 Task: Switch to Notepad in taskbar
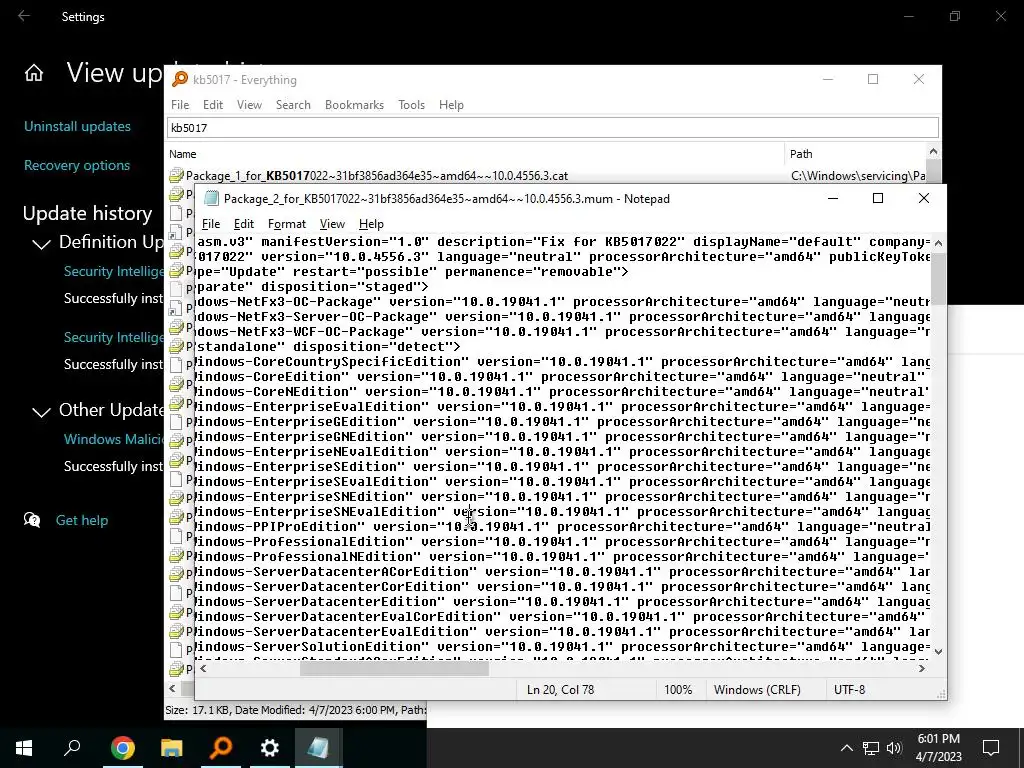click(x=319, y=748)
